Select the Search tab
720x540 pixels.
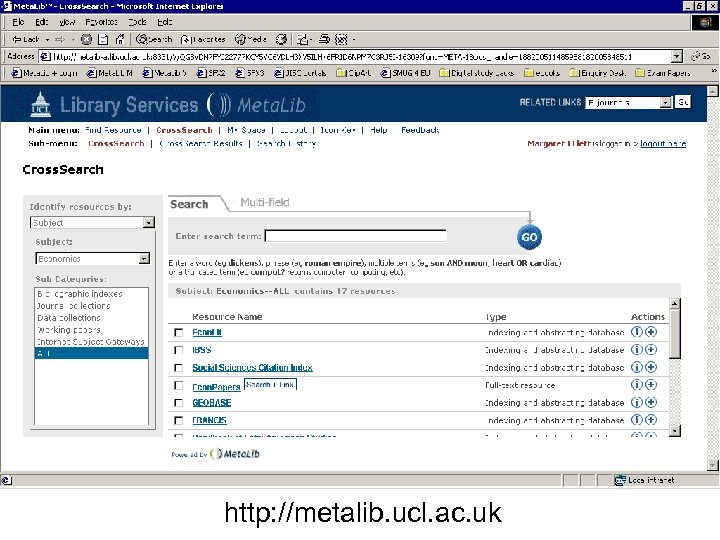[189, 204]
